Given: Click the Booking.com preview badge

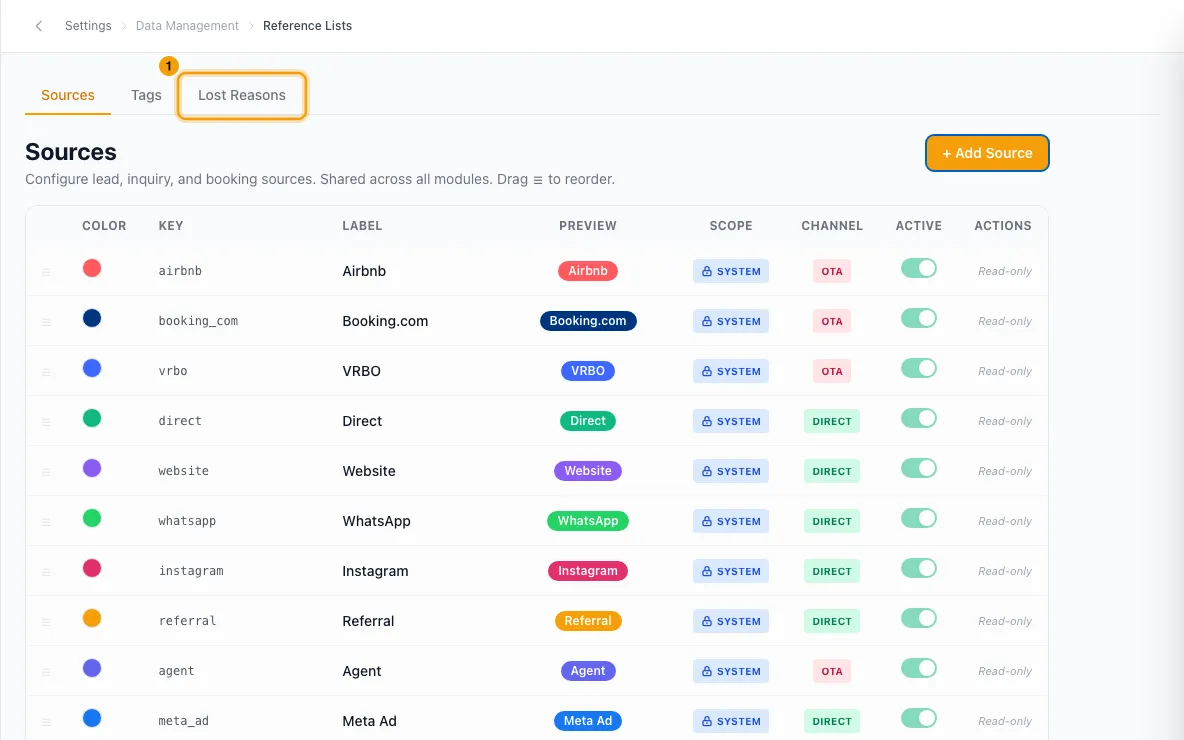Looking at the screenshot, I should (x=587, y=321).
